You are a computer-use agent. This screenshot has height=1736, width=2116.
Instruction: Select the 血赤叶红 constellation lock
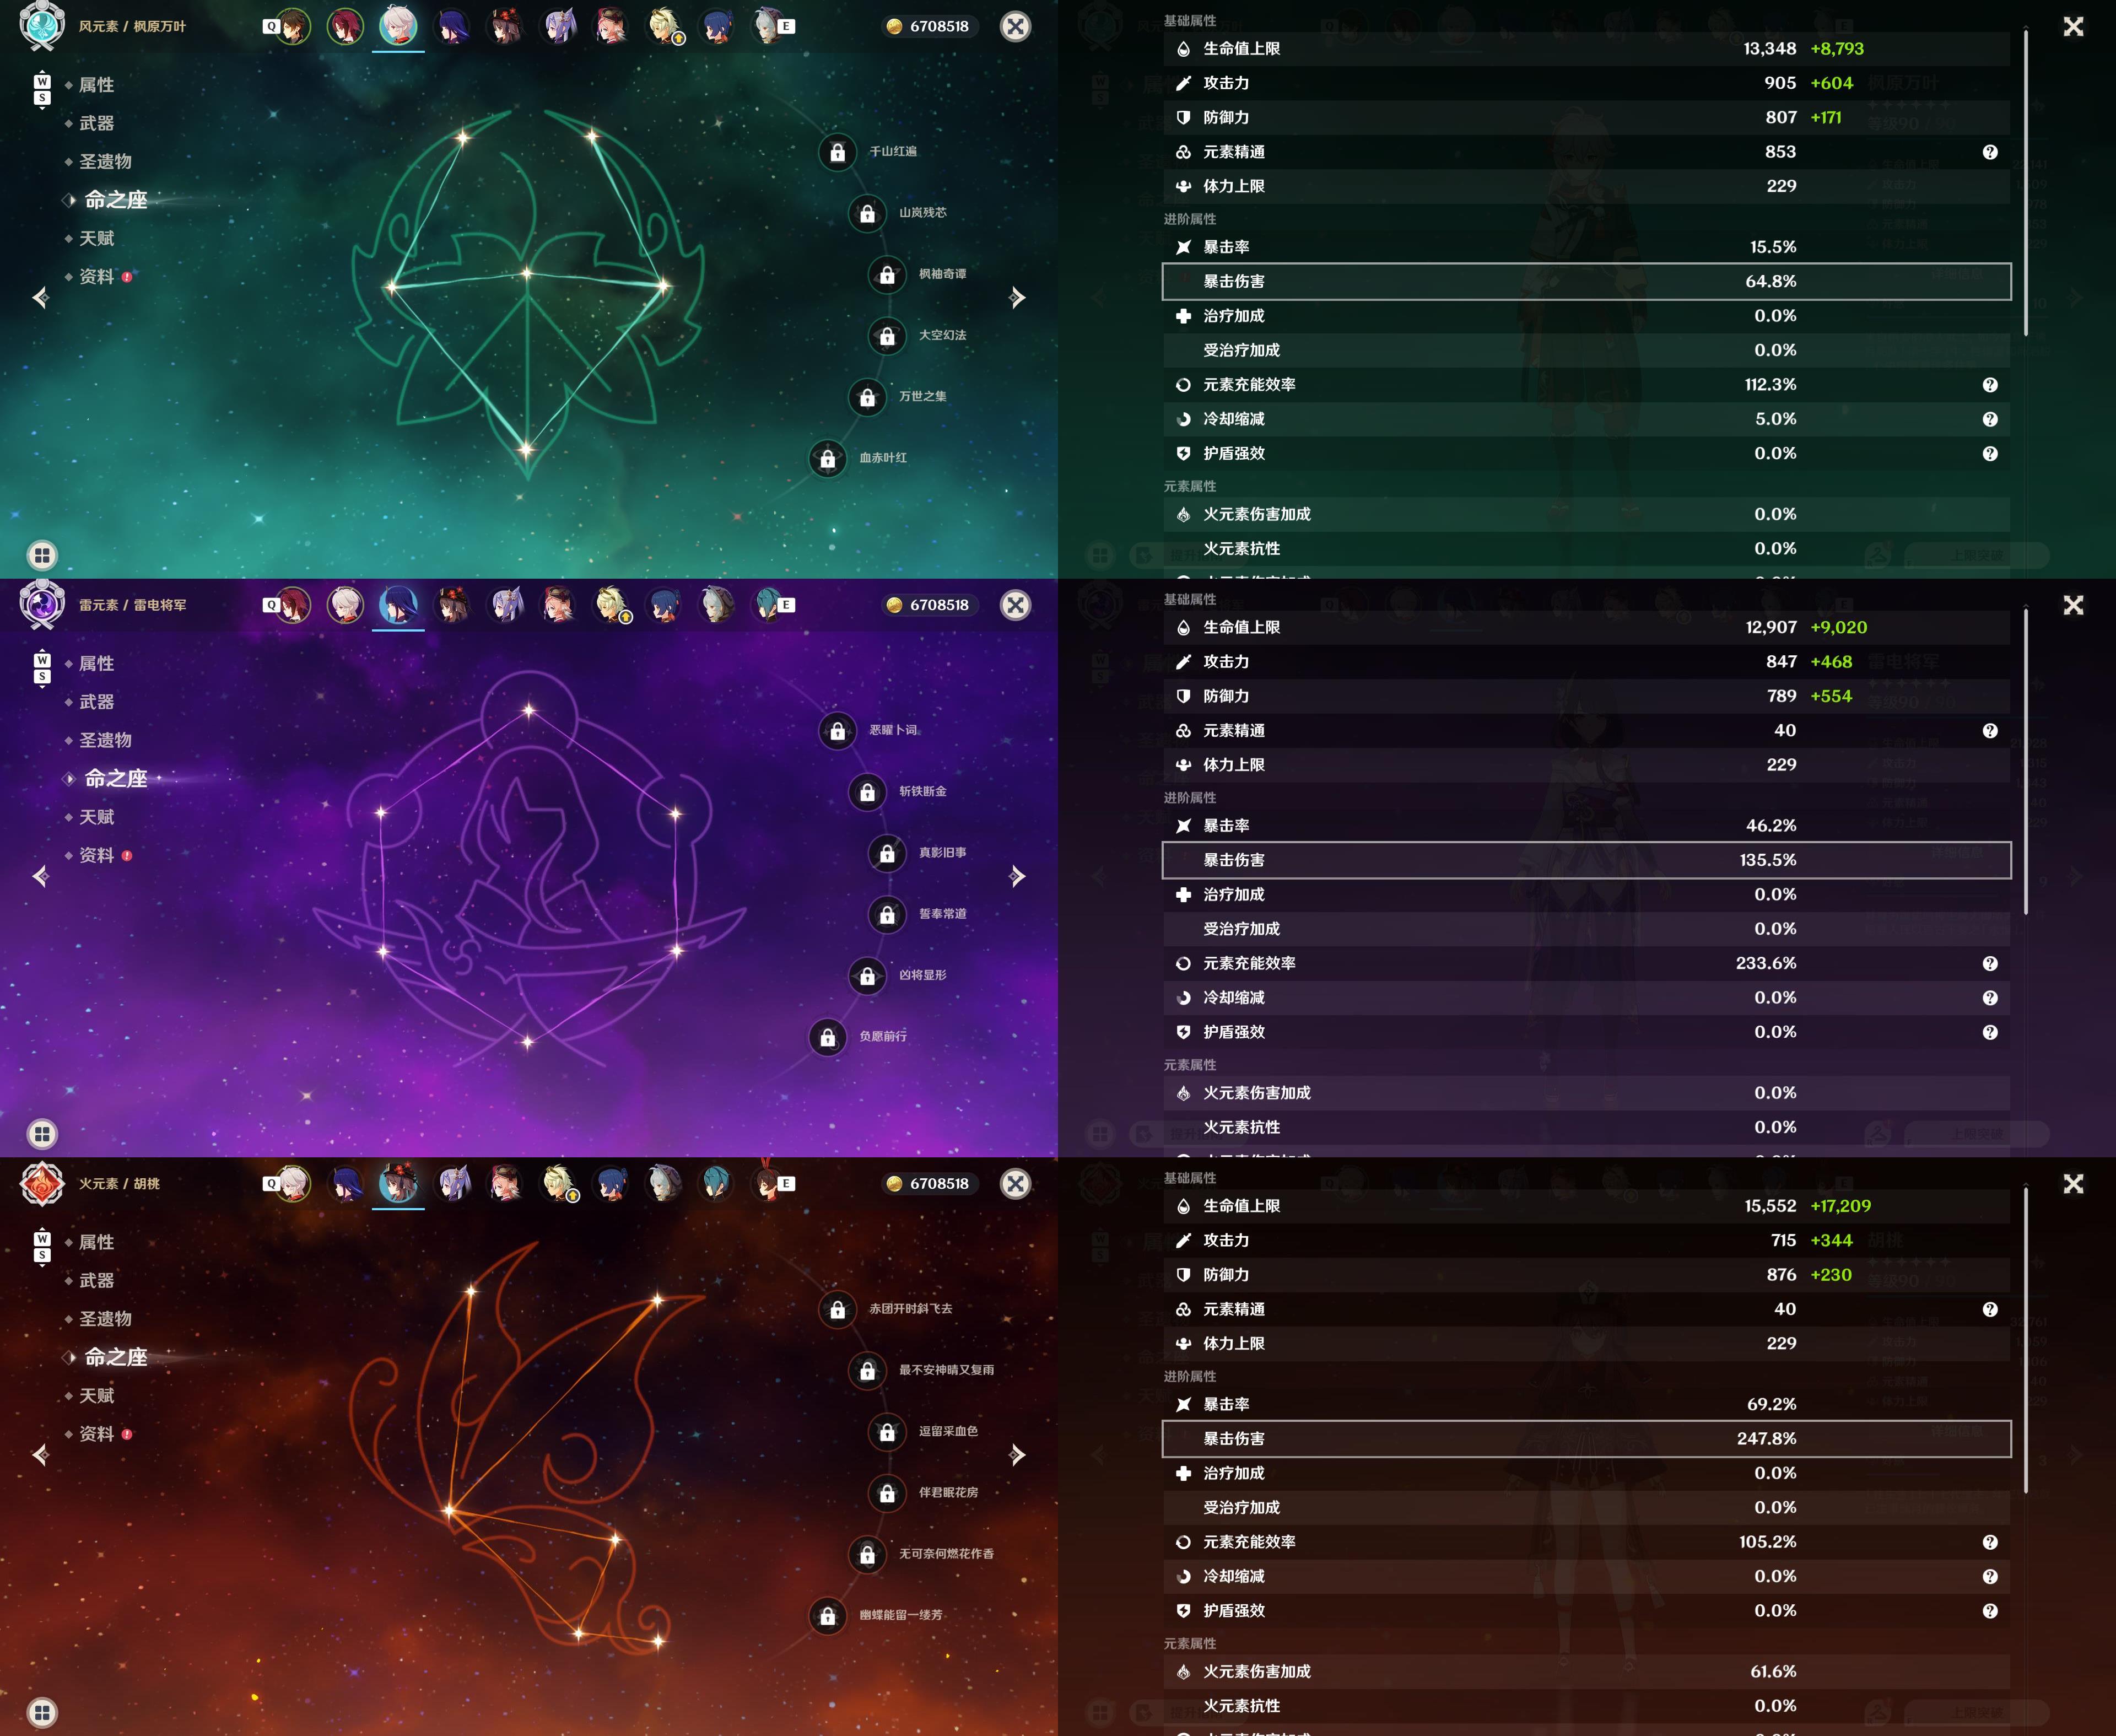(x=828, y=459)
